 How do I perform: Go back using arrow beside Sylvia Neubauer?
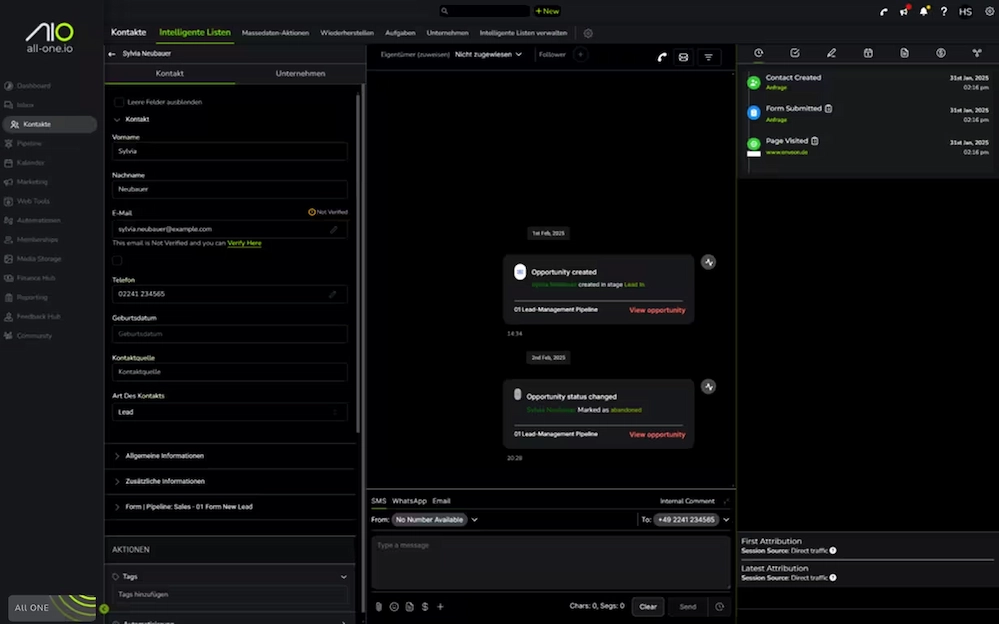[x=112, y=54]
